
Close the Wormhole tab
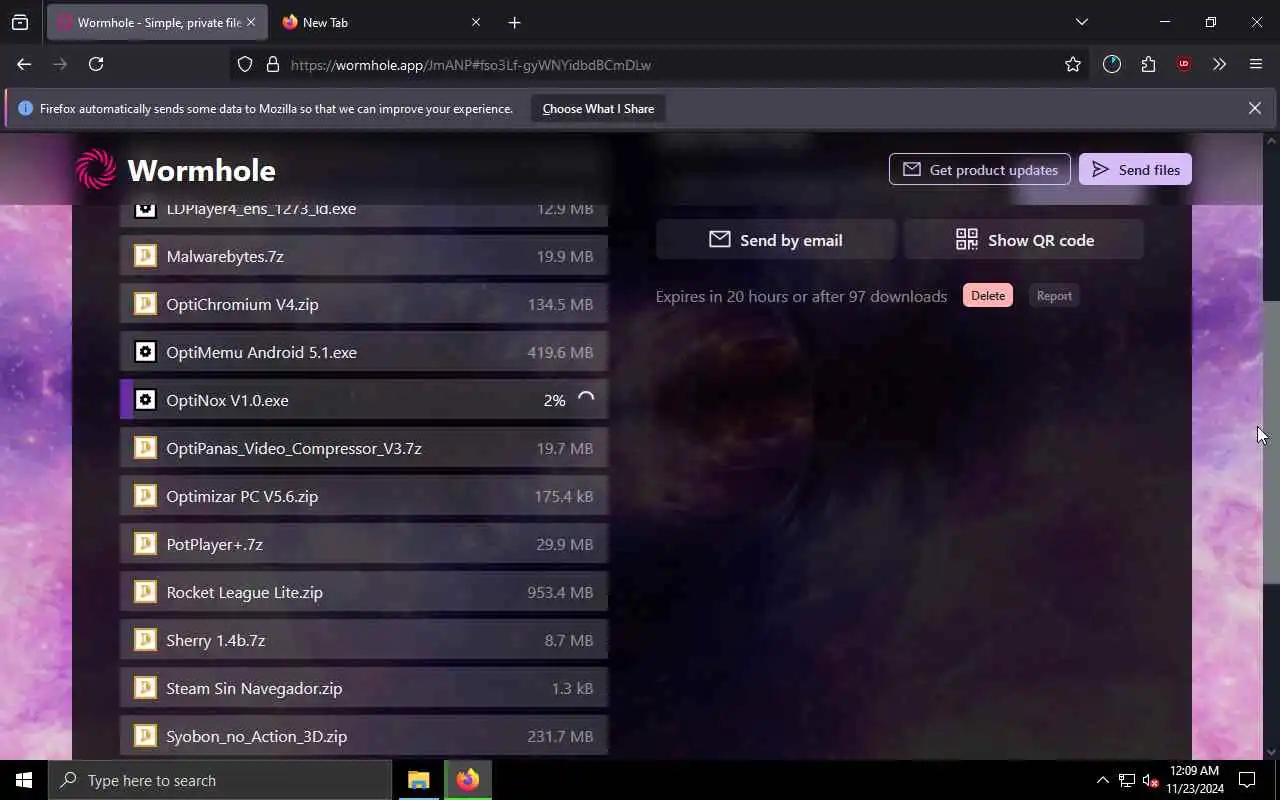click(x=251, y=22)
